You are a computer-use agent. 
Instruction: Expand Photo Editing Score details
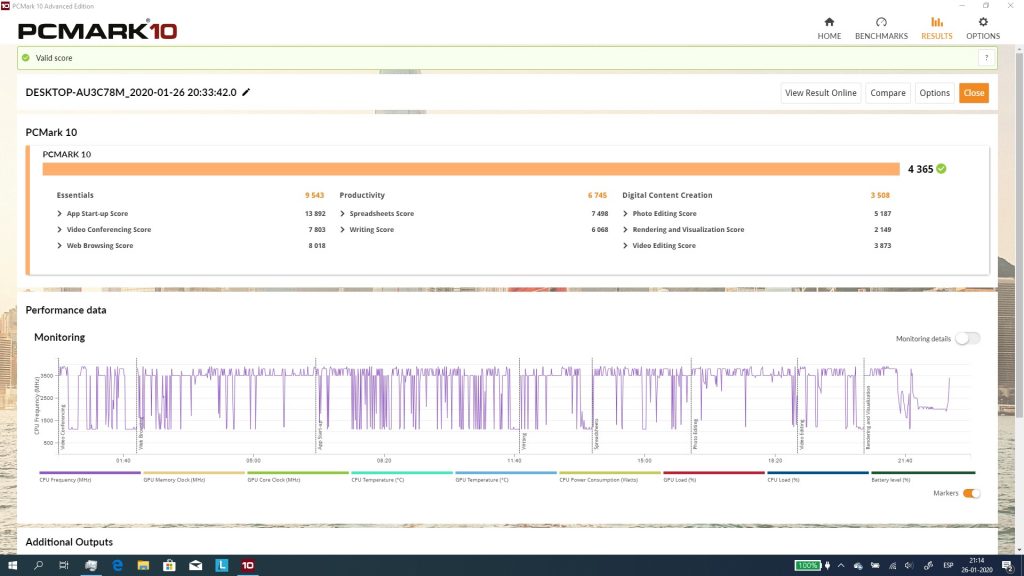click(x=664, y=214)
